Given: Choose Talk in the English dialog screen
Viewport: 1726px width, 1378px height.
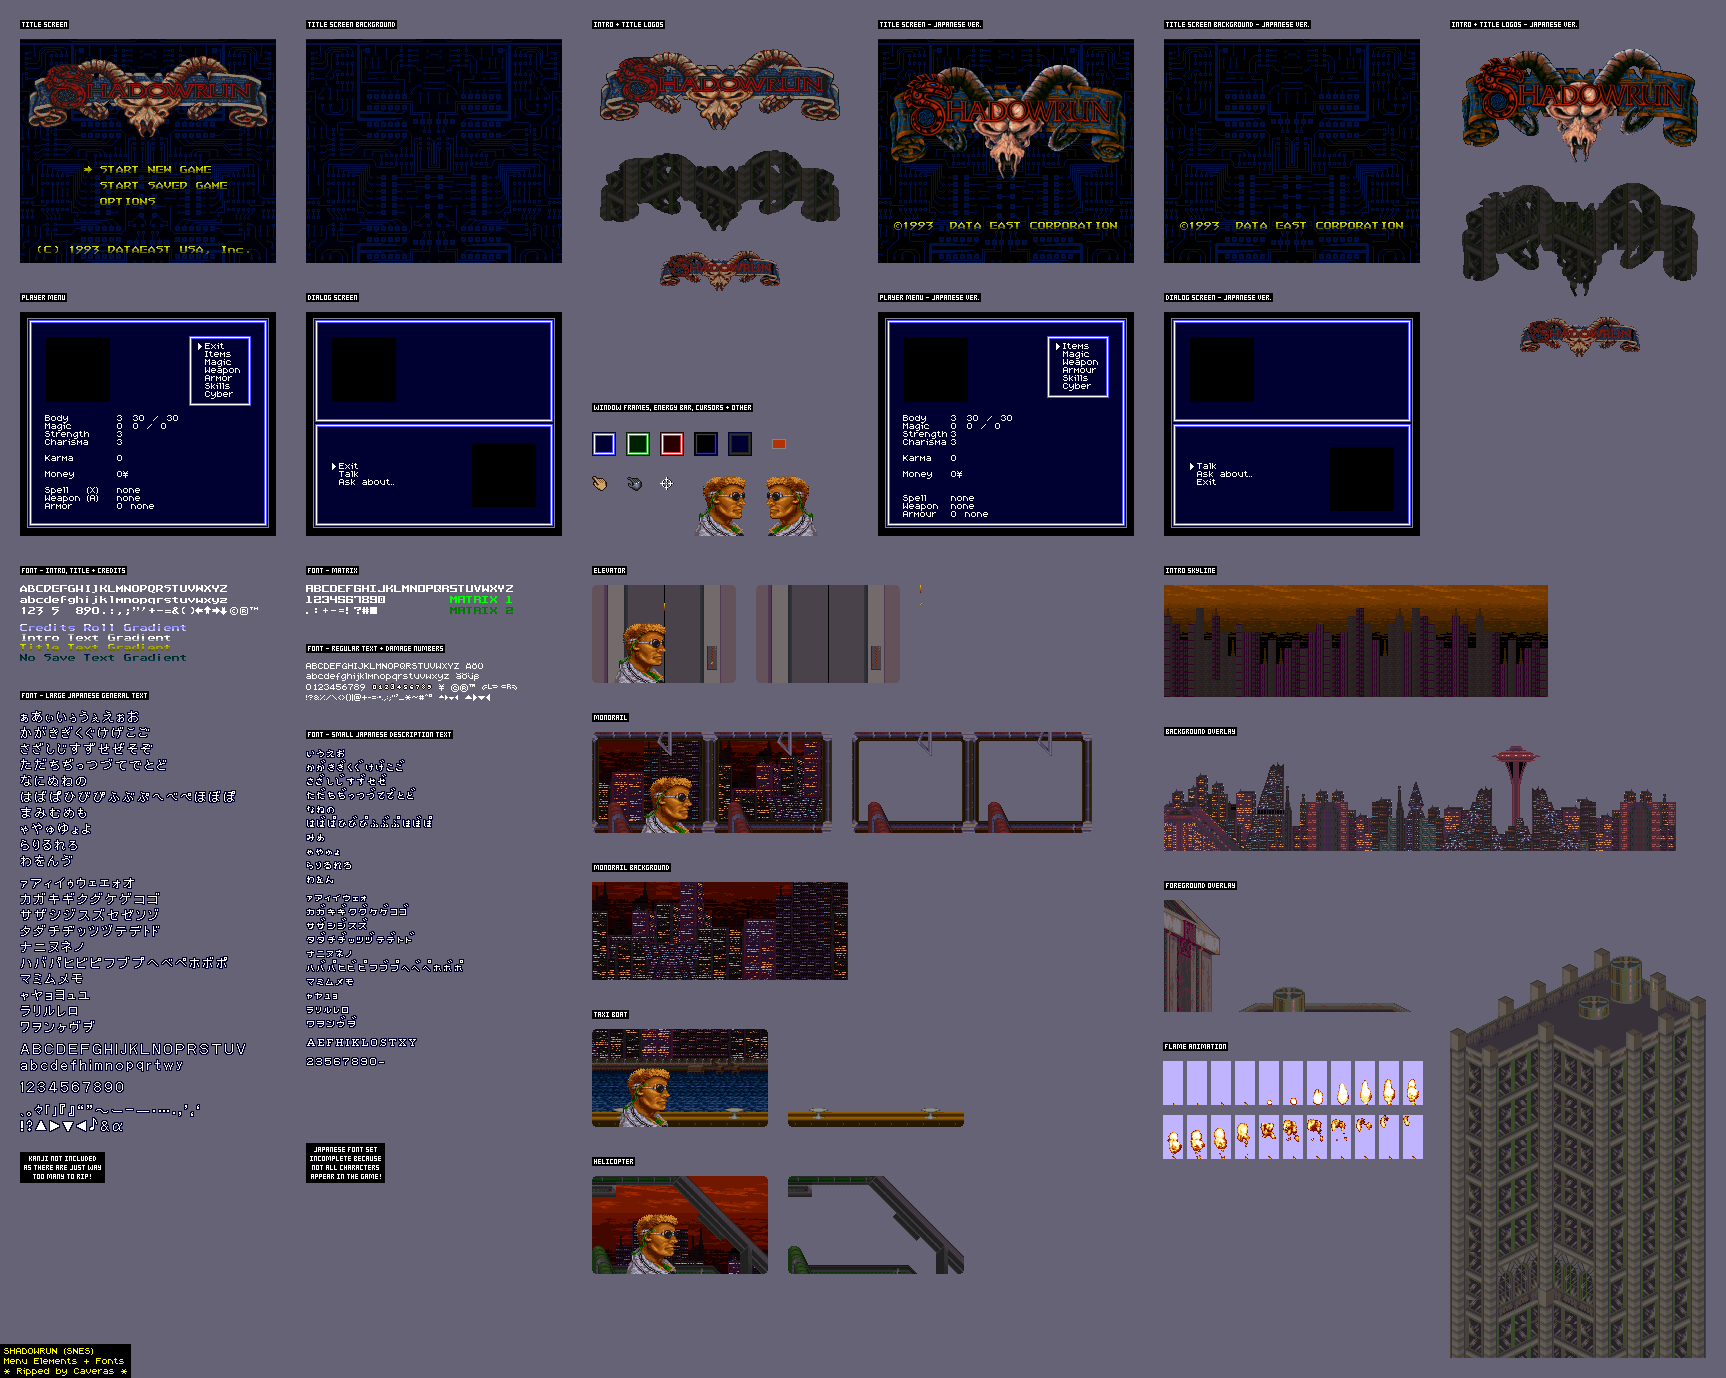Looking at the screenshot, I should [348, 474].
